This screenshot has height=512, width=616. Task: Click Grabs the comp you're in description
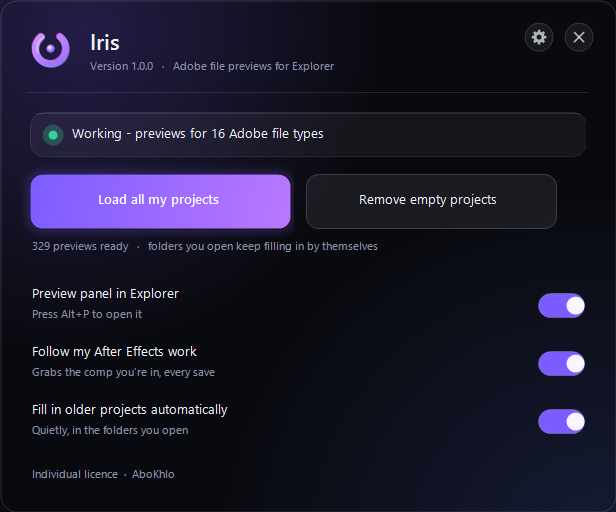[x=123, y=373]
